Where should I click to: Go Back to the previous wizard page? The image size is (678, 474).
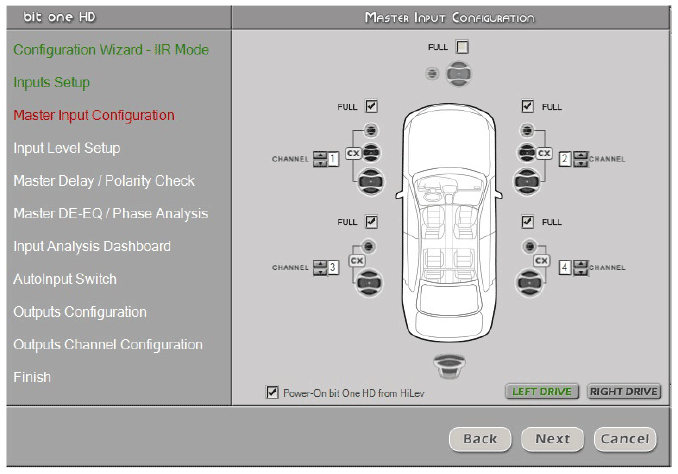pos(480,439)
